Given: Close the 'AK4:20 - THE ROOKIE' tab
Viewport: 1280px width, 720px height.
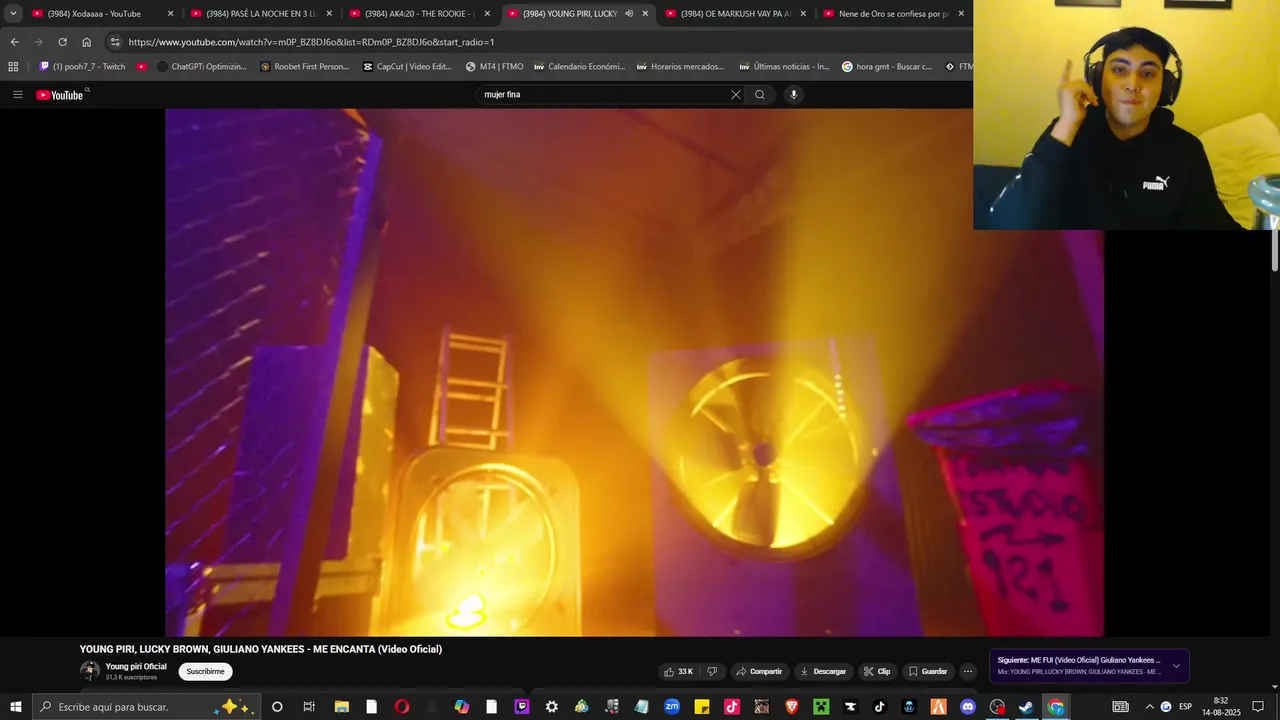Looking at the screenshot, I should (487, 14).
